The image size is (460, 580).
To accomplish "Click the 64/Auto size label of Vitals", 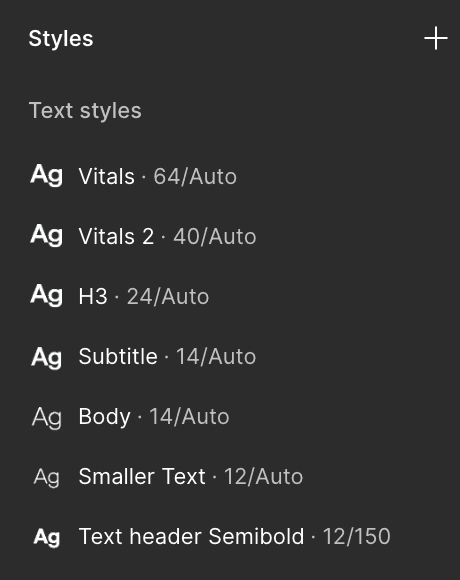I will pyautogui.click(x=195, y=176).
